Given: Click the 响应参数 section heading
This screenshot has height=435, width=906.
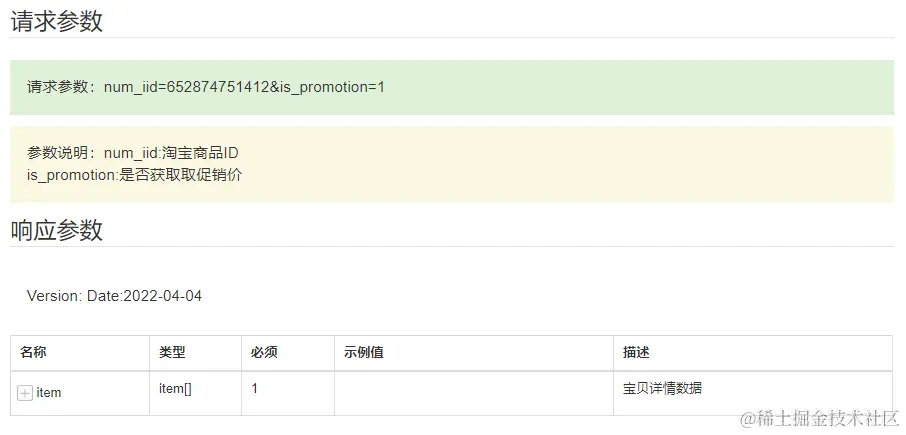Looking at the screenshot, I should tap(57, 230).
